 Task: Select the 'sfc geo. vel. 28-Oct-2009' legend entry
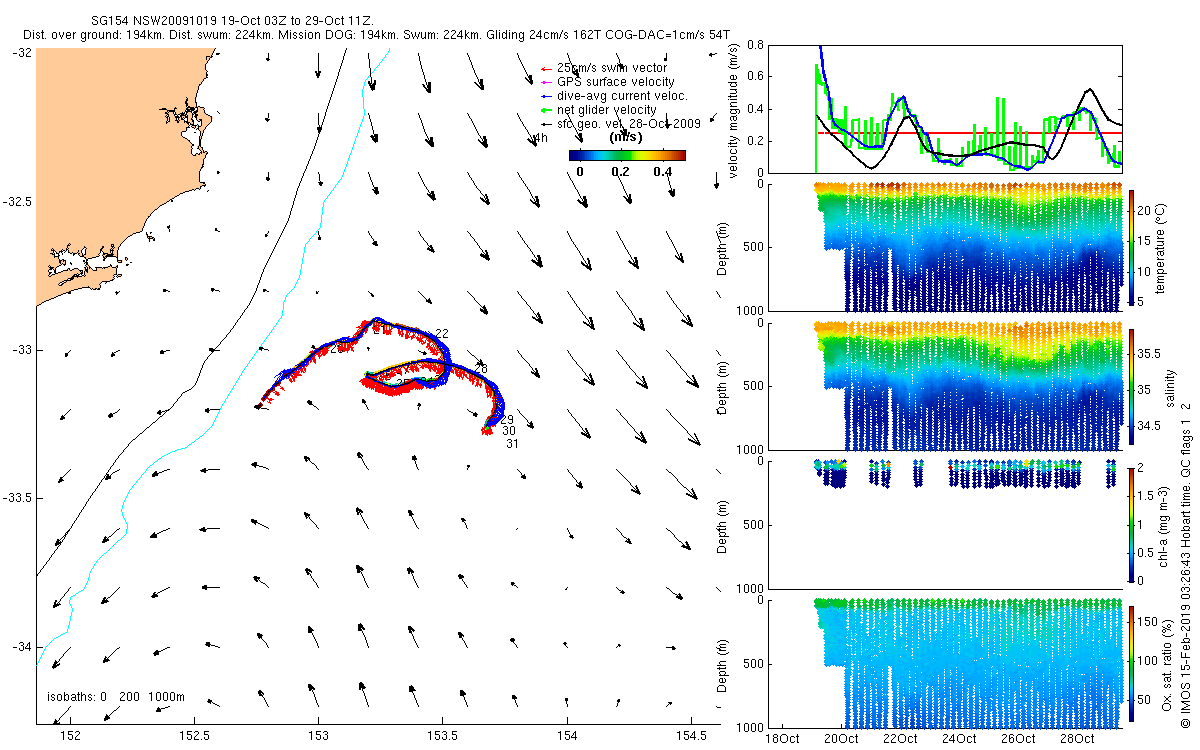click(623, 124)
